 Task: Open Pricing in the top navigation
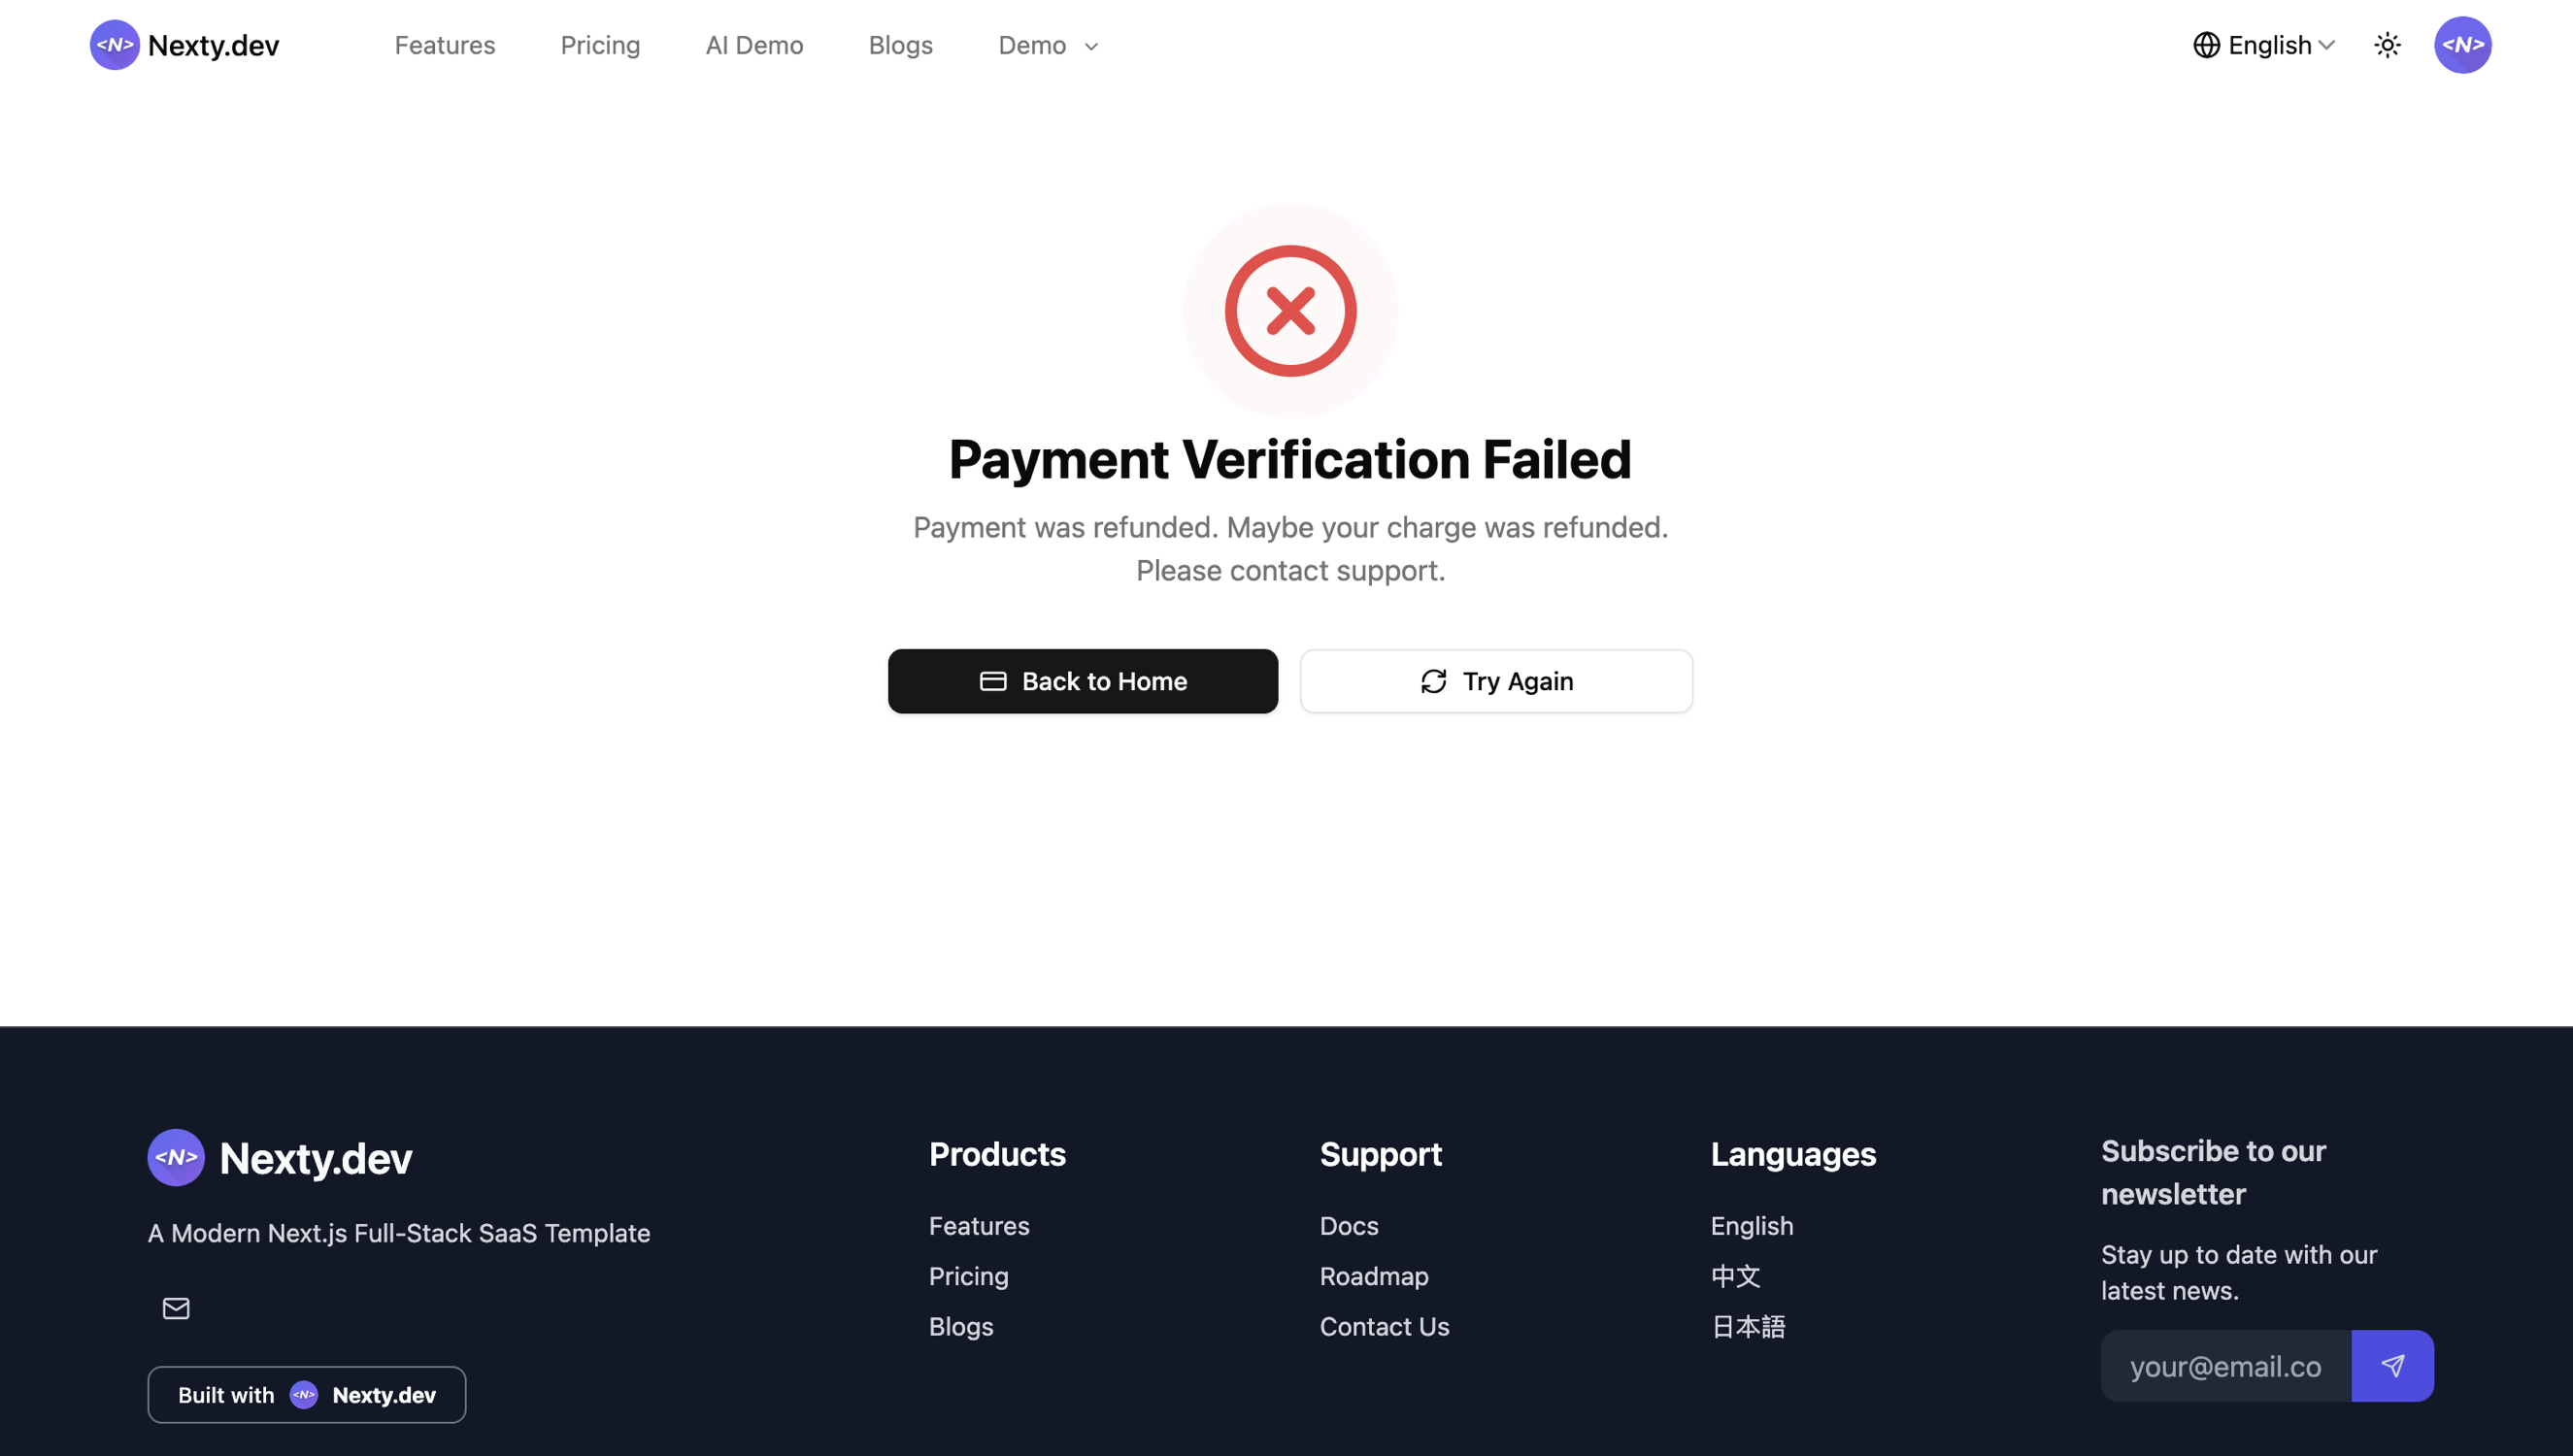(x=600, y=45)
